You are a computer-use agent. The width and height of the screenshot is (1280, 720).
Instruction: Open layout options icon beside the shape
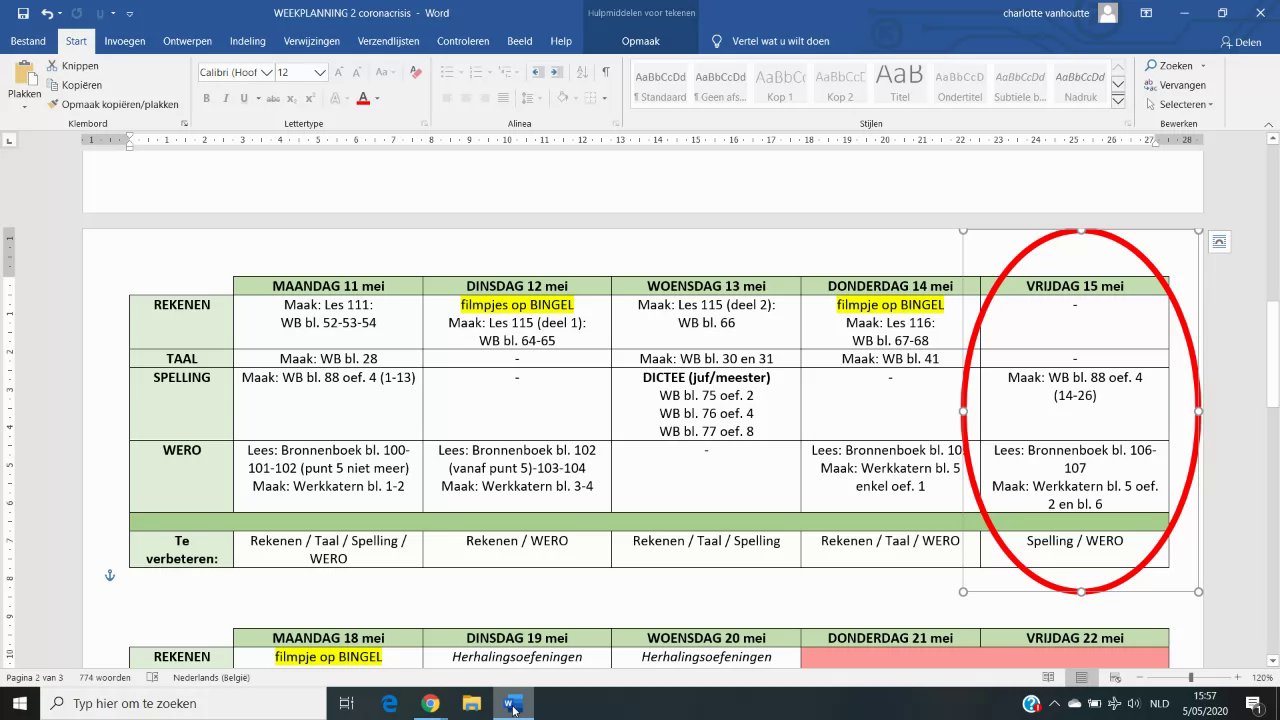1218,241
